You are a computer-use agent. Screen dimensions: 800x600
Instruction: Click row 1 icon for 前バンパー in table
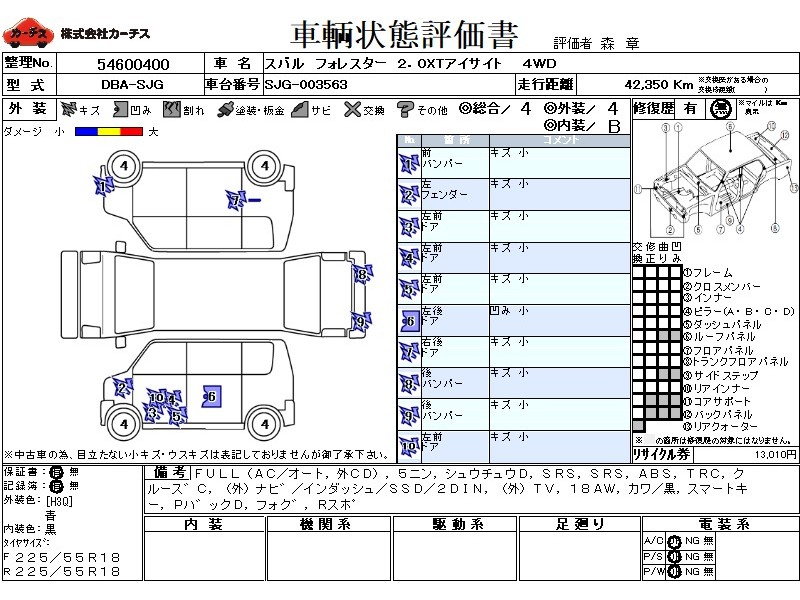click(409, 163)
